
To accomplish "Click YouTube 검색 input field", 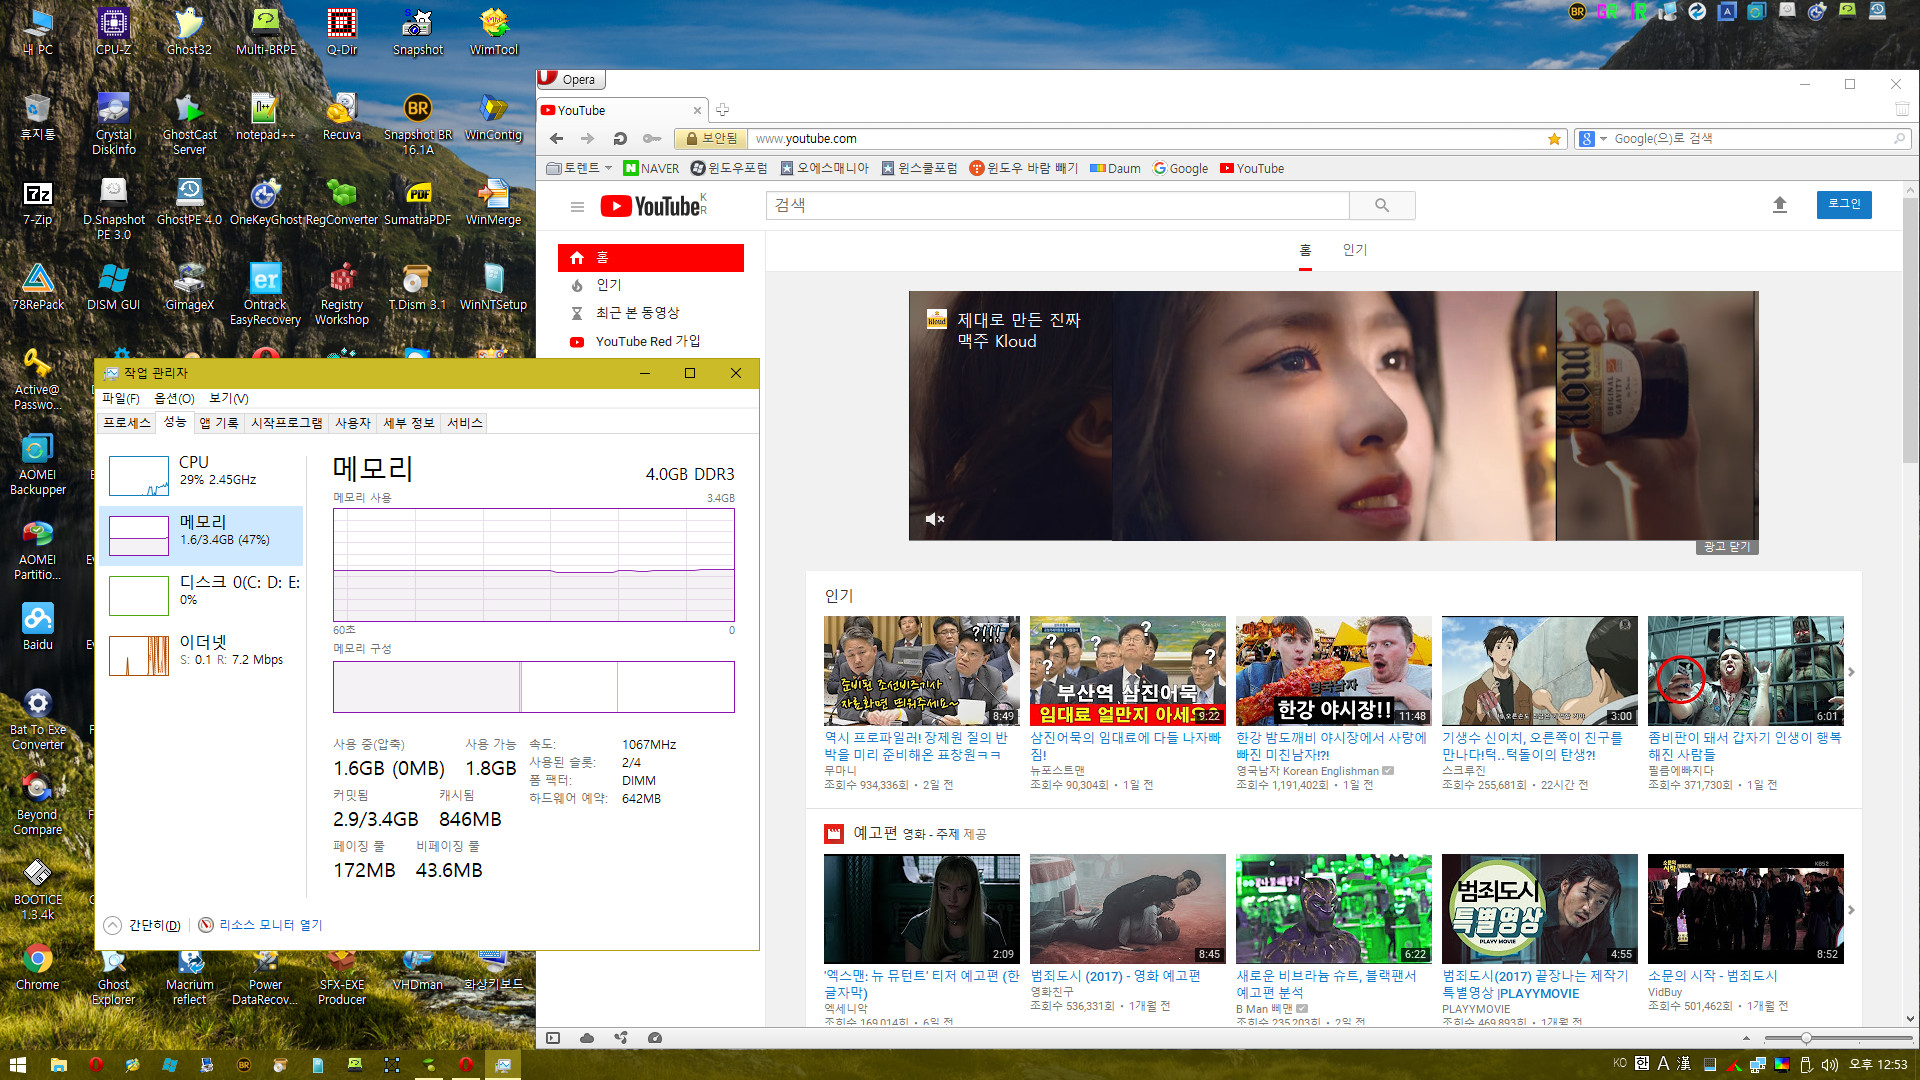I will (1057, 205).
